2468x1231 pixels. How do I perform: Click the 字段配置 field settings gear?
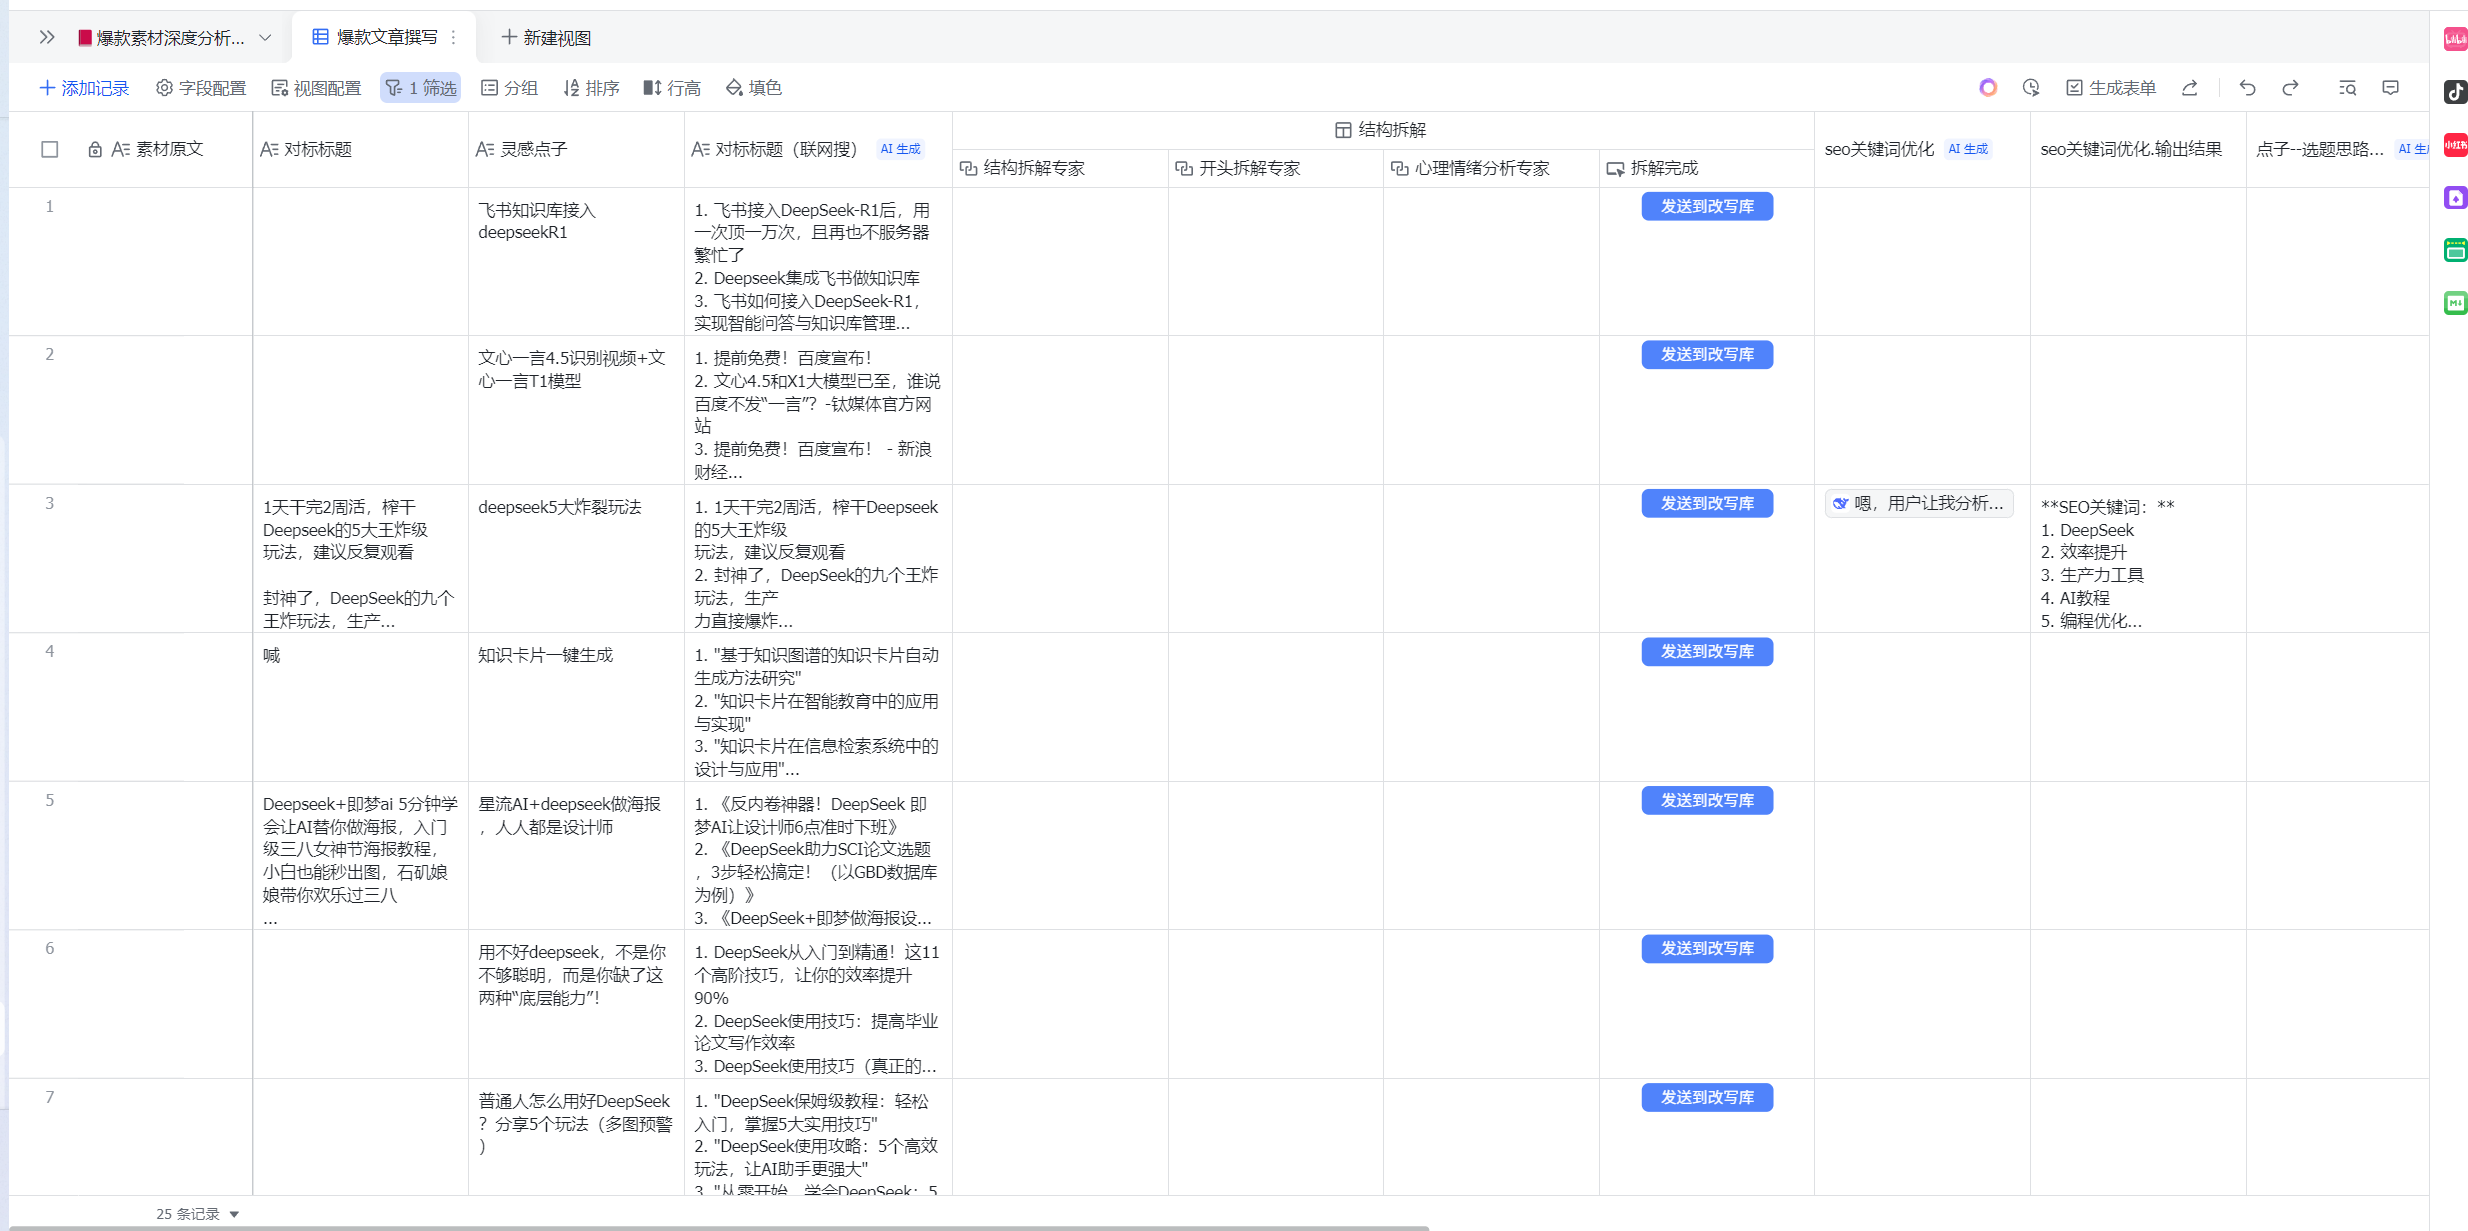[201, 88]
